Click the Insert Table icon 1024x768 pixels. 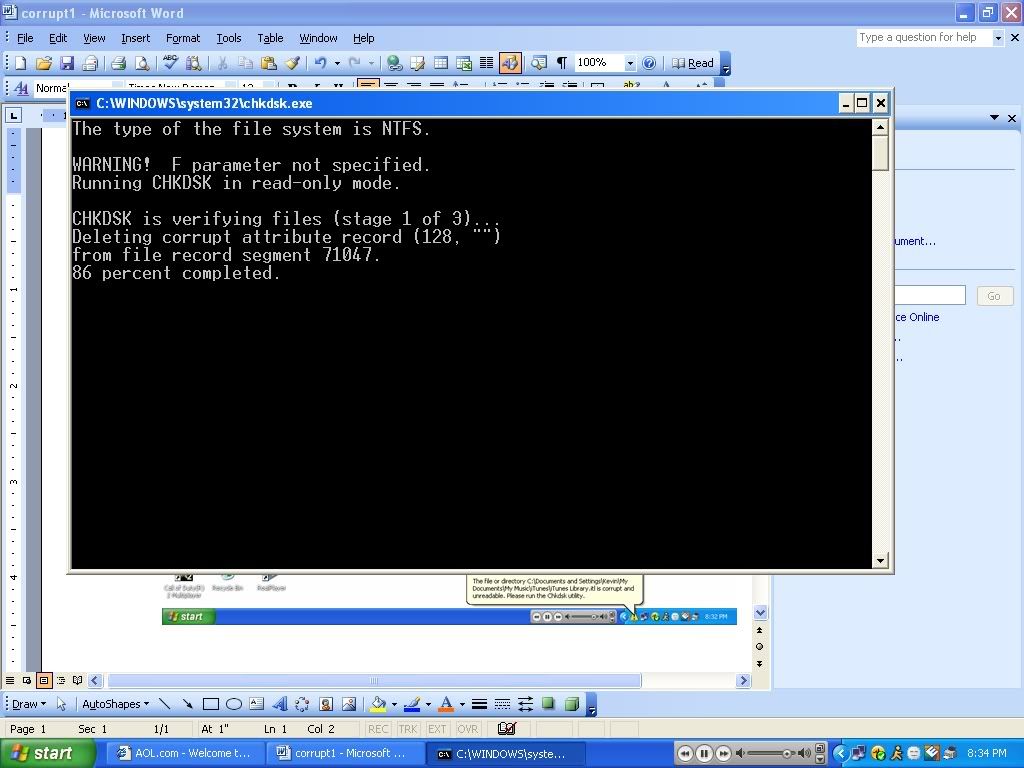(440, 63)
